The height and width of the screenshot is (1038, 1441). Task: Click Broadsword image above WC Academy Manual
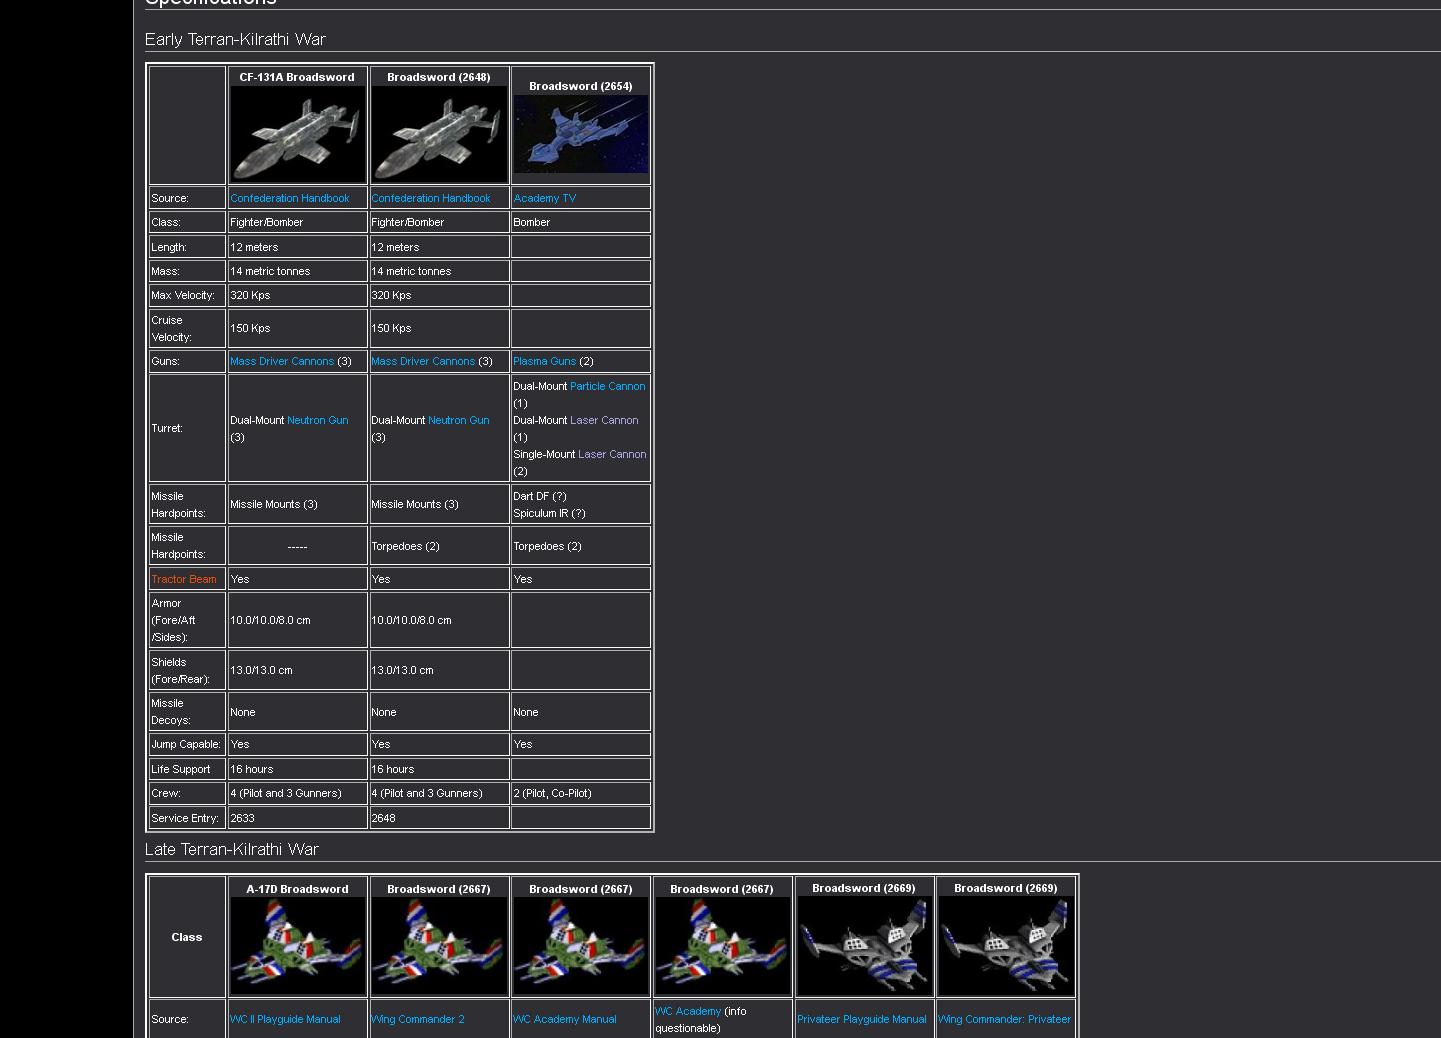[580, 945]
